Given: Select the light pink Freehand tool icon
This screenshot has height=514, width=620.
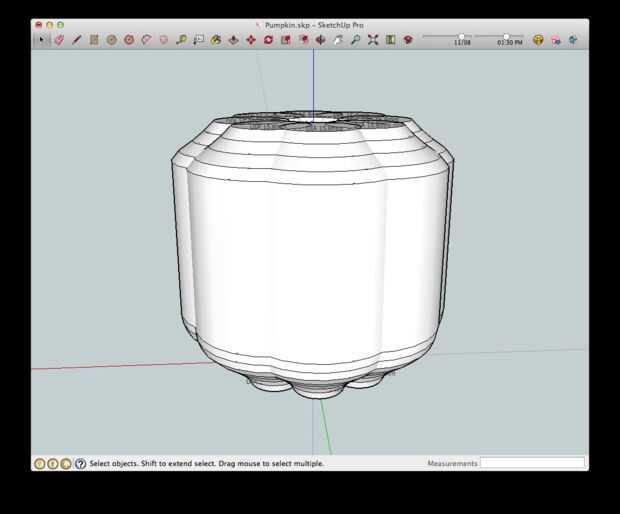Looking at the screenshot, I should click(x=164, y=40).
